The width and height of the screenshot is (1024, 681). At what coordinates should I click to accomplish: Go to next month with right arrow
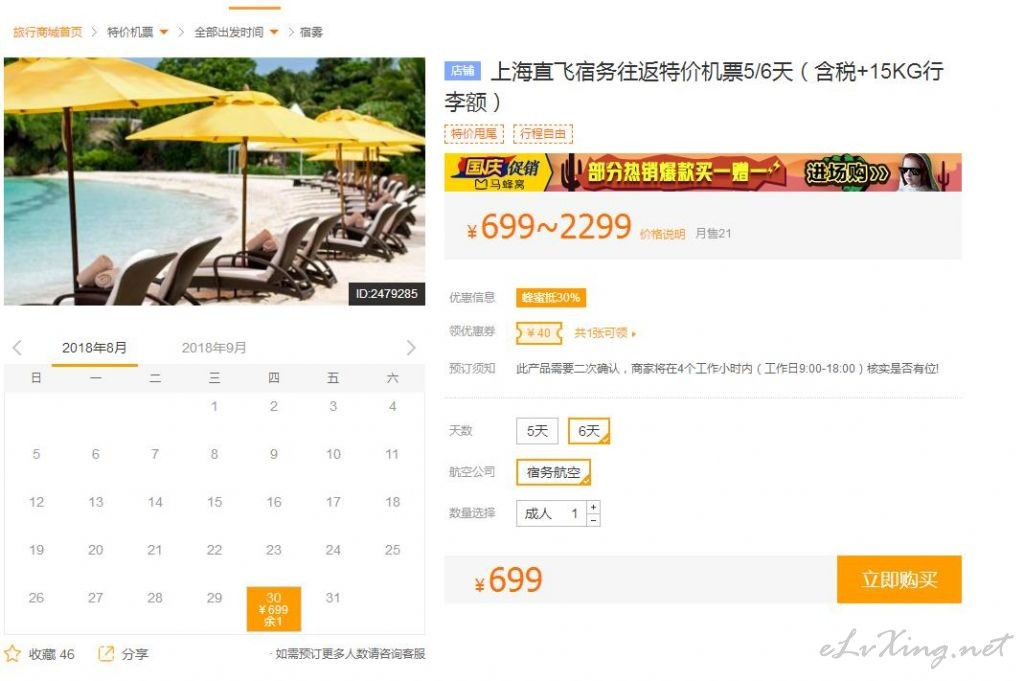411,347
